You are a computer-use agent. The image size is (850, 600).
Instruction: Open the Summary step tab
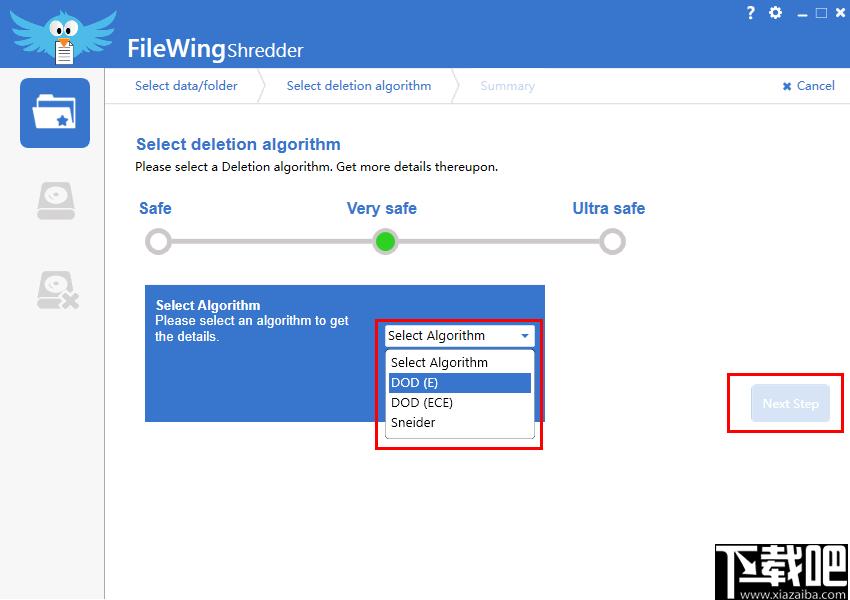pos(507,86)
